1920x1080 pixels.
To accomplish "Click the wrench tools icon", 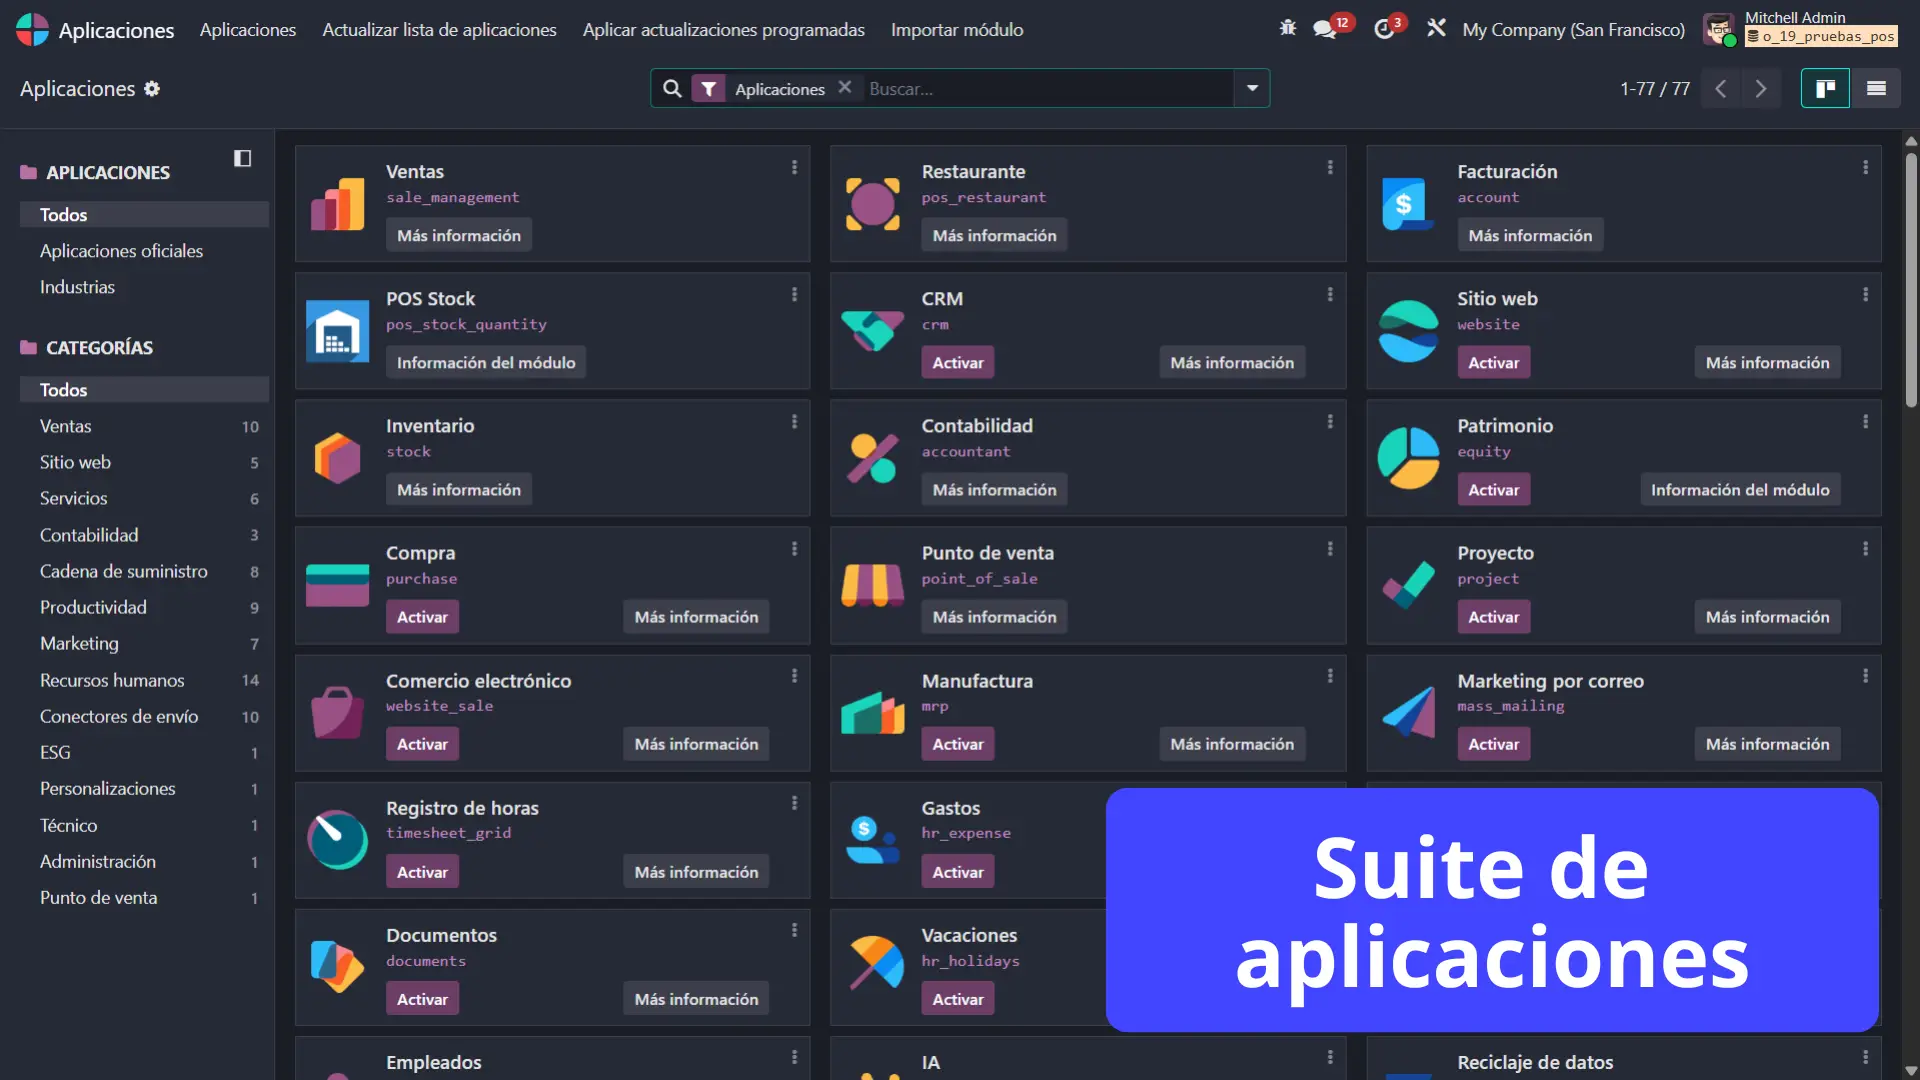I will 1436,29.
